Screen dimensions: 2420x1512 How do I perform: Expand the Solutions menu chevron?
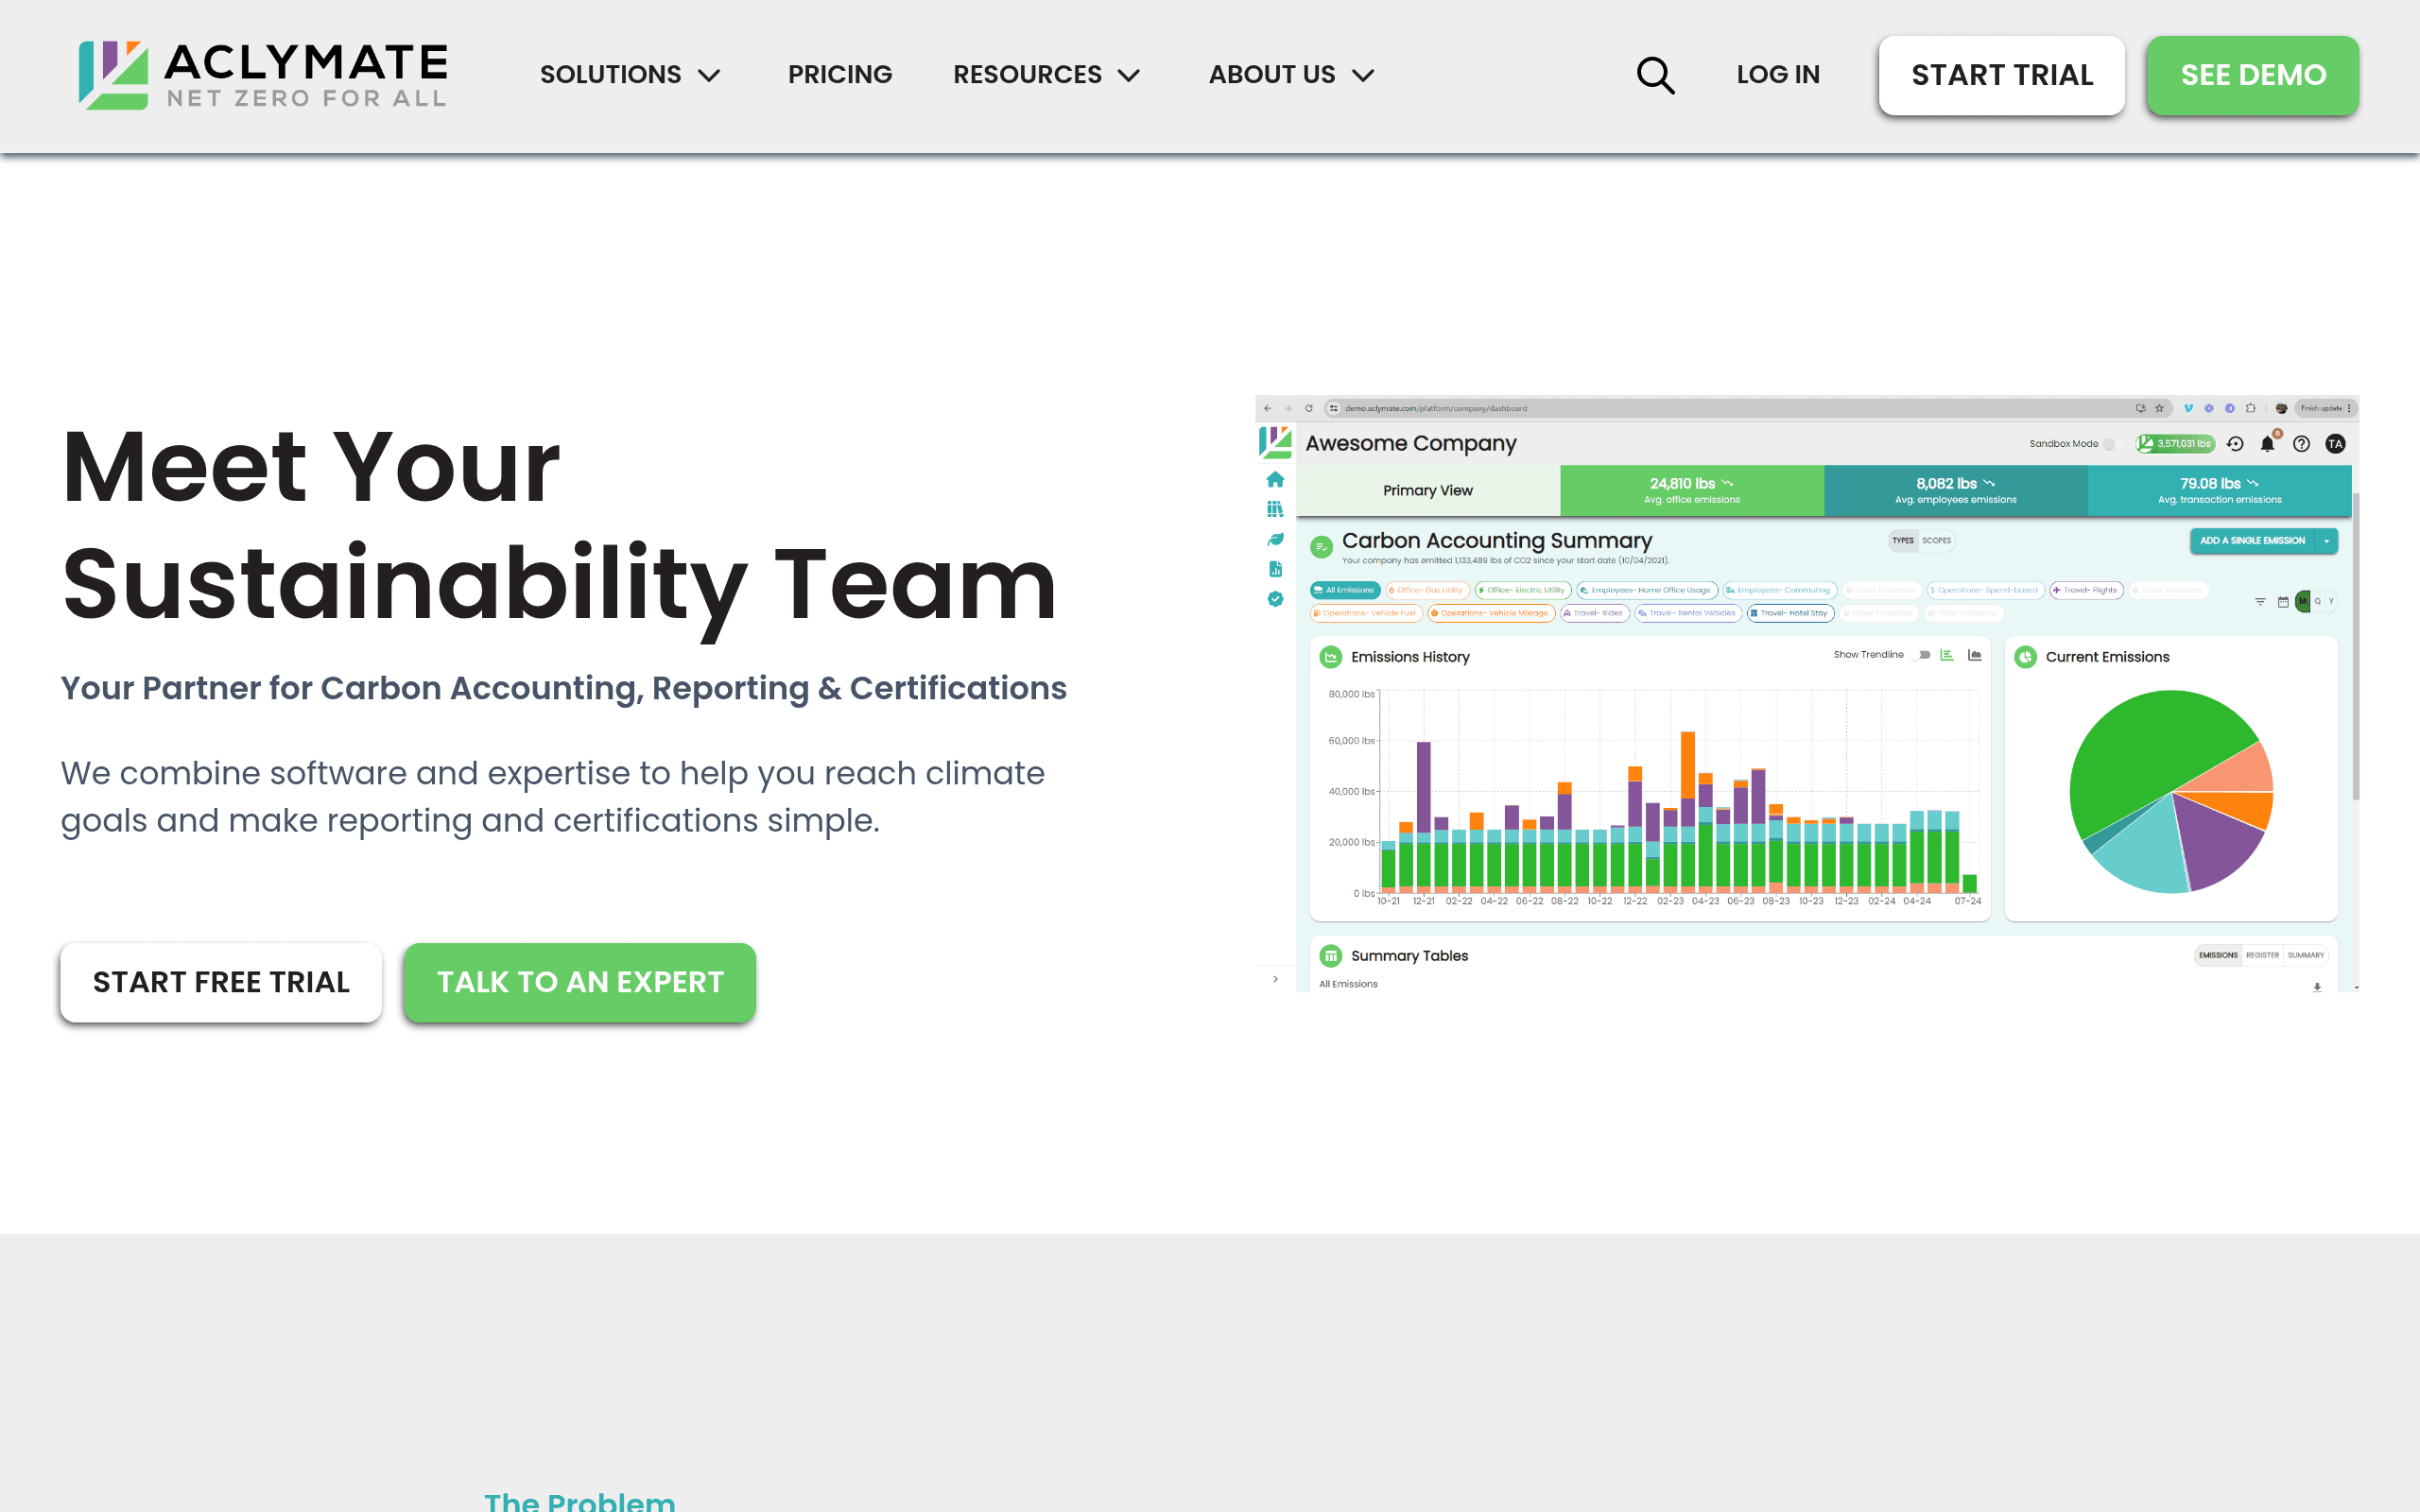[709, 76]
